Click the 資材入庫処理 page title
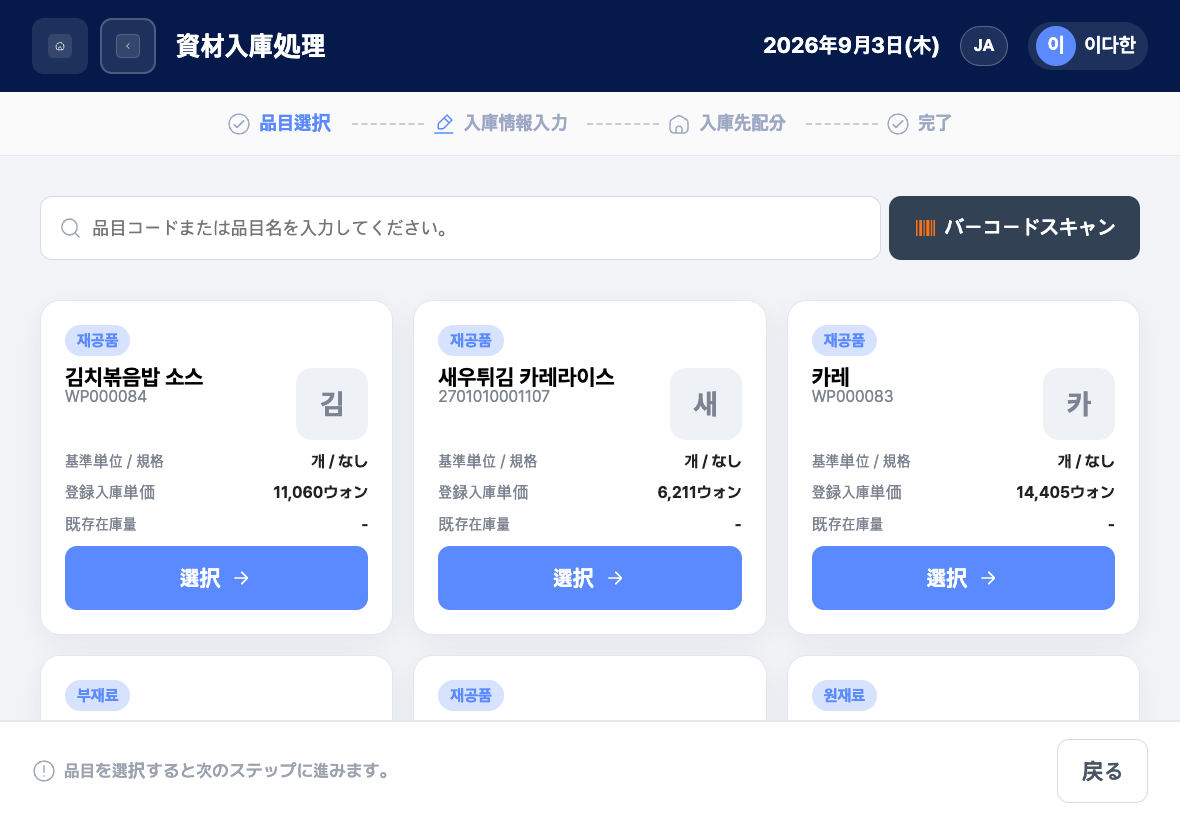The image size is (1180, 820). coord(251,46)
